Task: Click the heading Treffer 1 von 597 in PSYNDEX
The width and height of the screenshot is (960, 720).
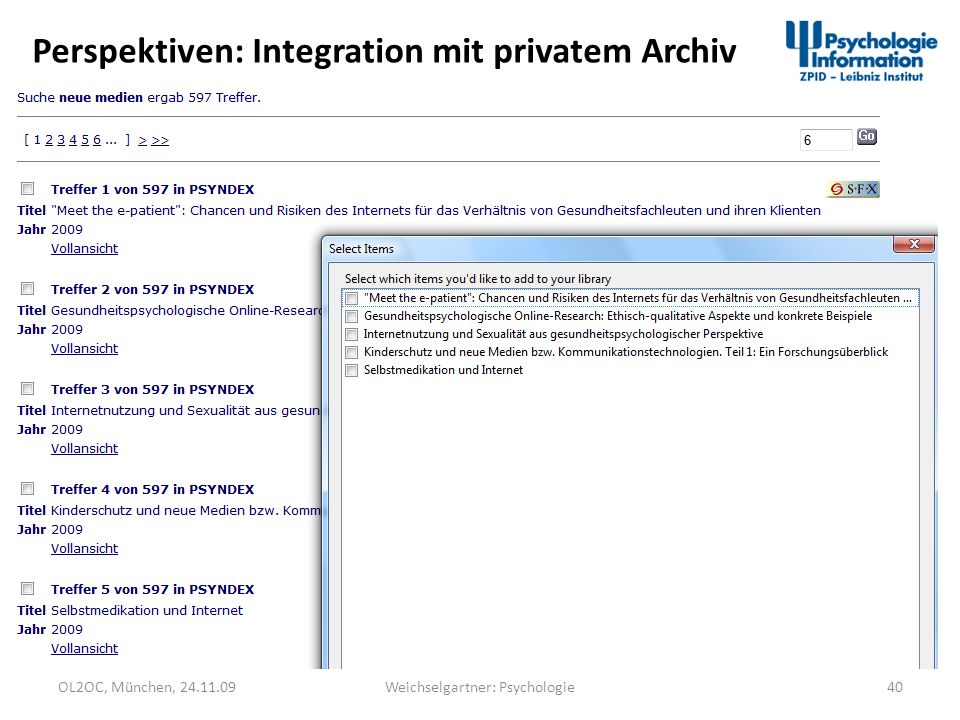Action: 152,189
